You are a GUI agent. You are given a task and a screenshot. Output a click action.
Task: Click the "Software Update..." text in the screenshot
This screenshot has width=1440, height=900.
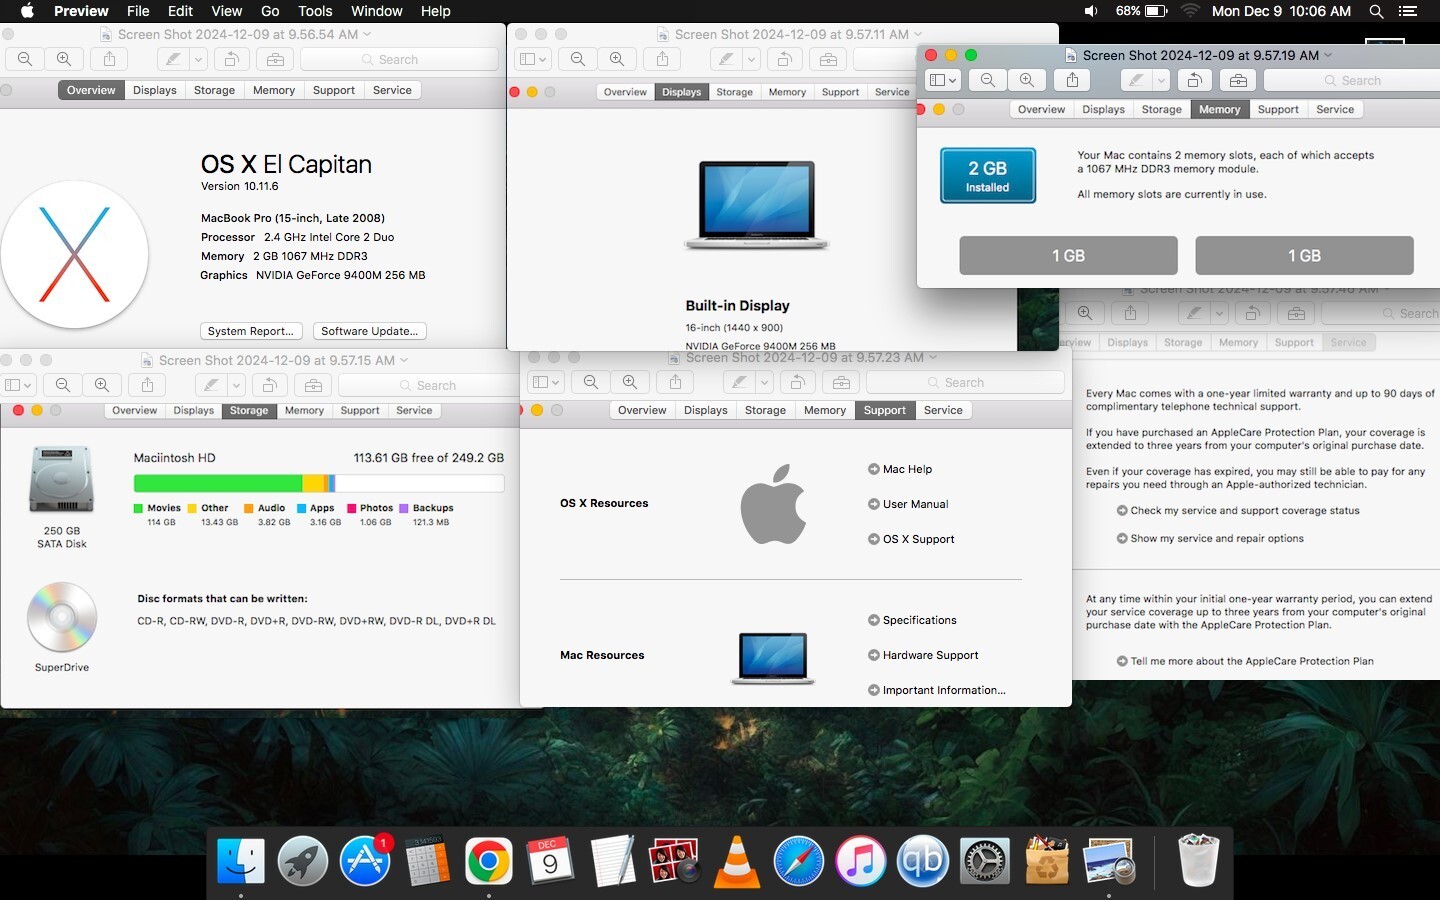click(370, 331)
